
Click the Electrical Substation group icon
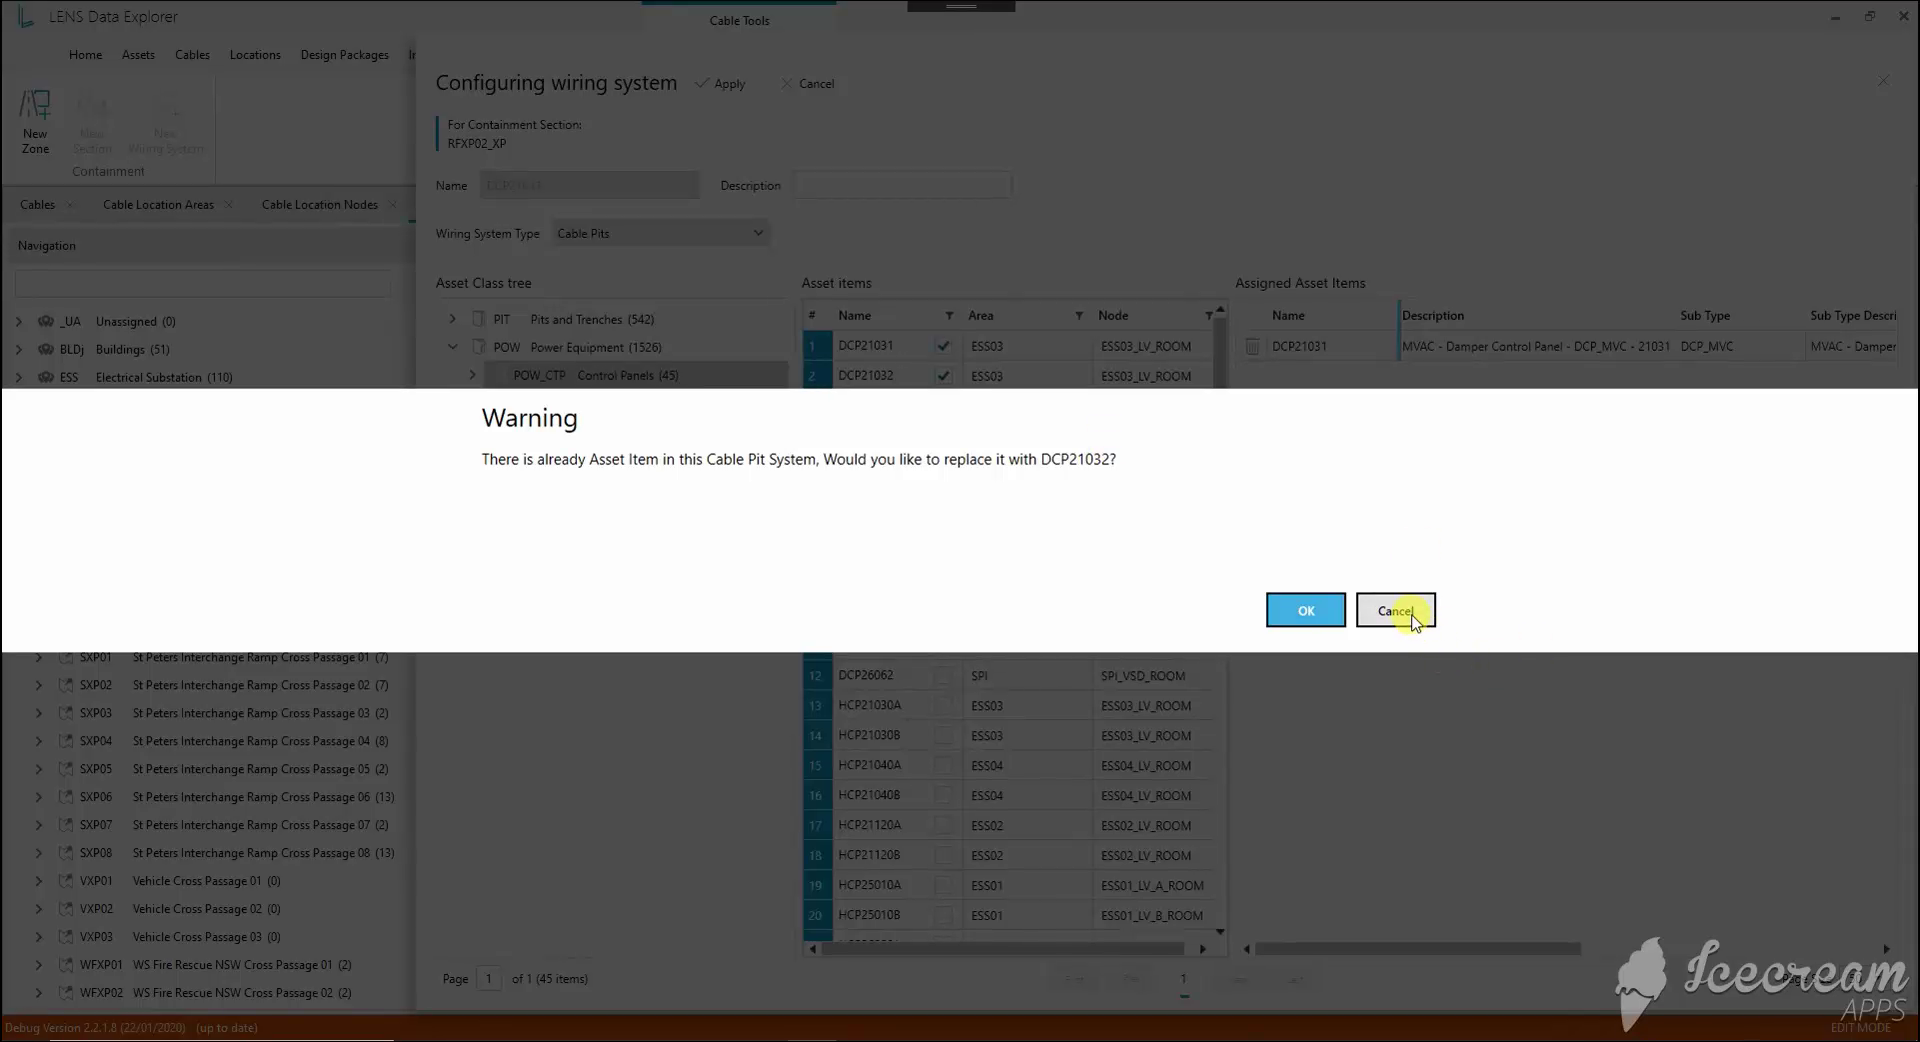(46, 377)
